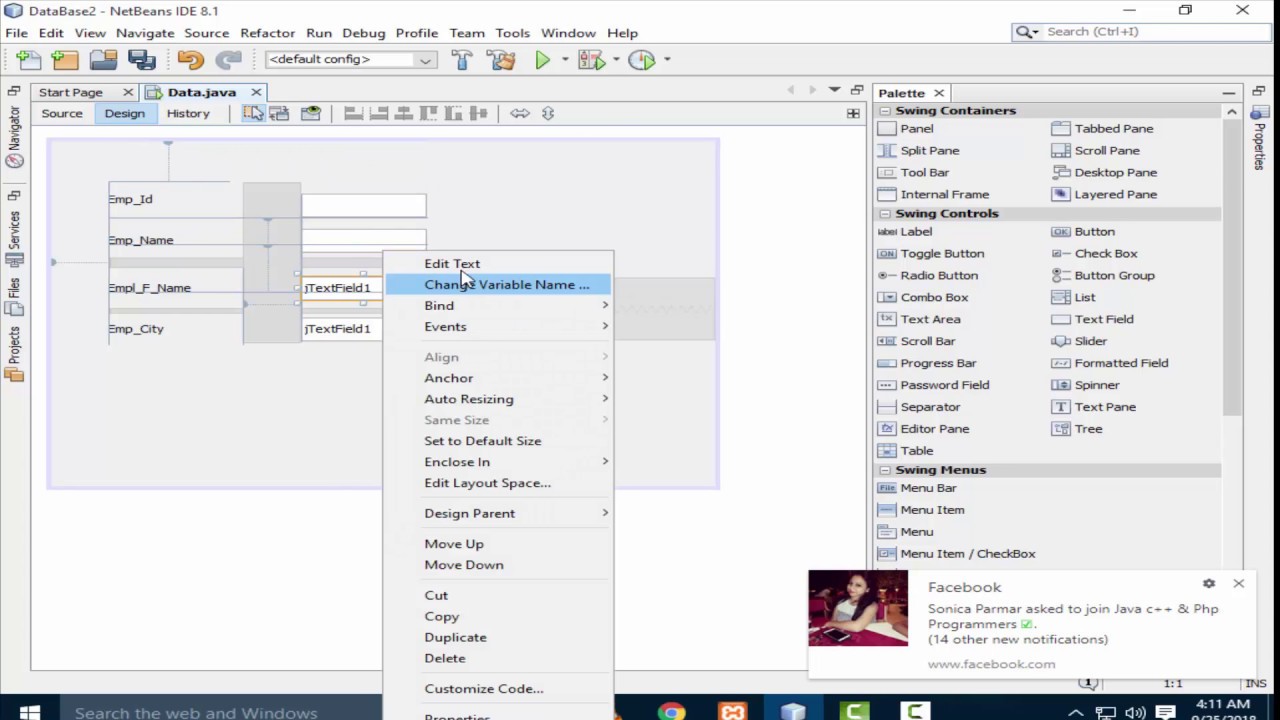Open the Run Project dropdown arrow
This screenshot has height=720, width=1280.
[x=565, y=60]
